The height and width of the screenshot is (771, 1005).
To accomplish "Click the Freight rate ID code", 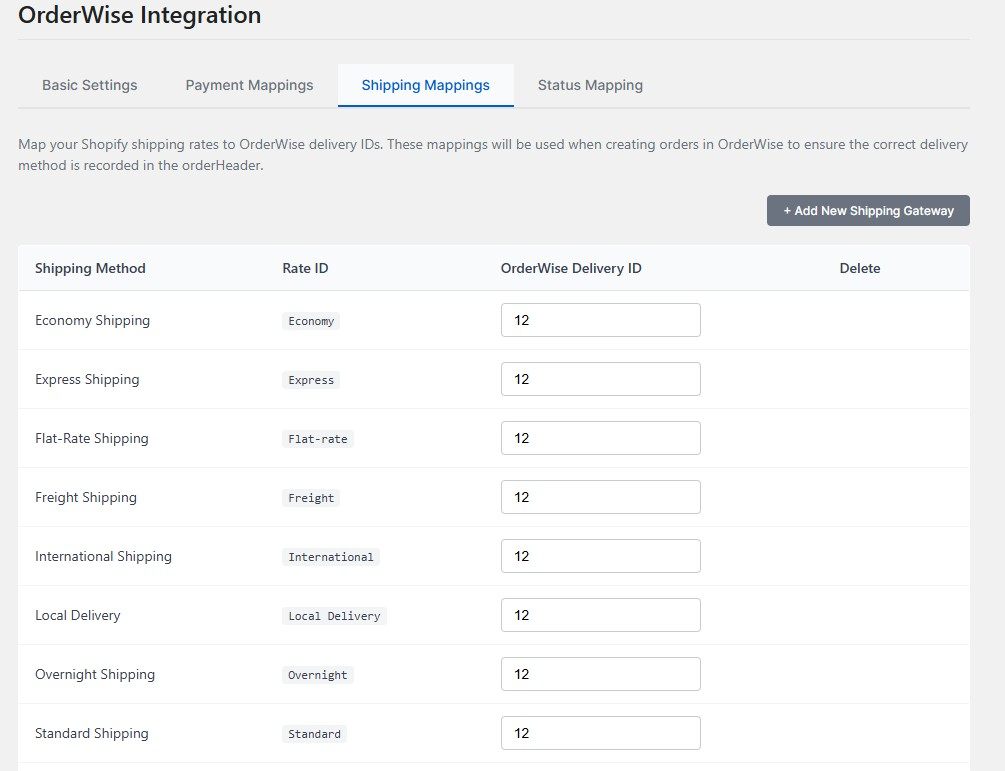I will [311, 498].
